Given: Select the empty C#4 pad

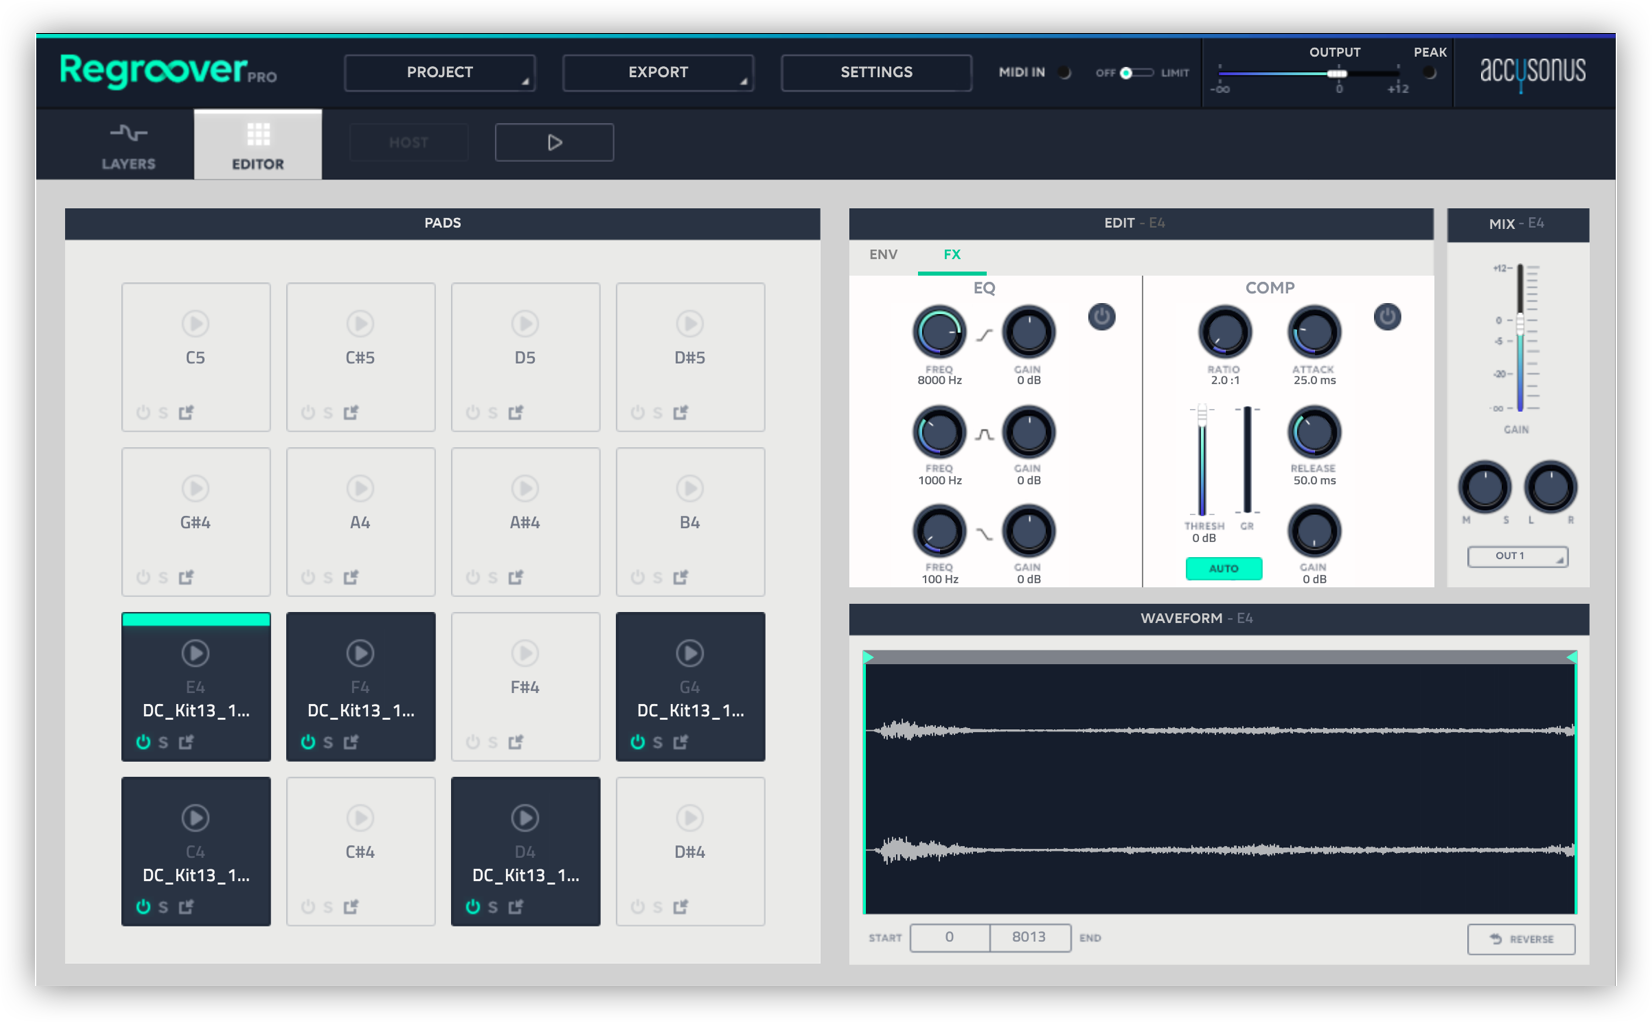Looking at the screenshot, I should (x=360, y=852).
